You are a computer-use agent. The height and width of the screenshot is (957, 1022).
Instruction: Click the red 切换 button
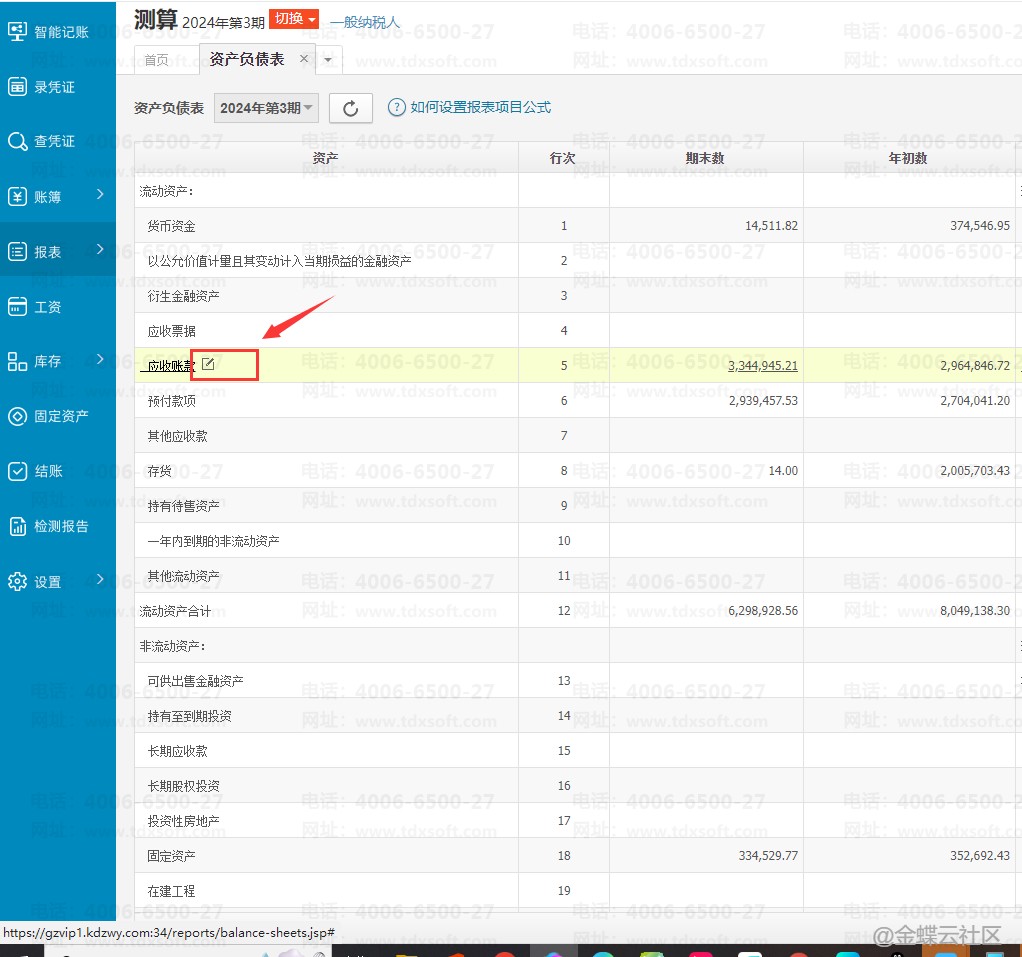(x=294, y=19)
